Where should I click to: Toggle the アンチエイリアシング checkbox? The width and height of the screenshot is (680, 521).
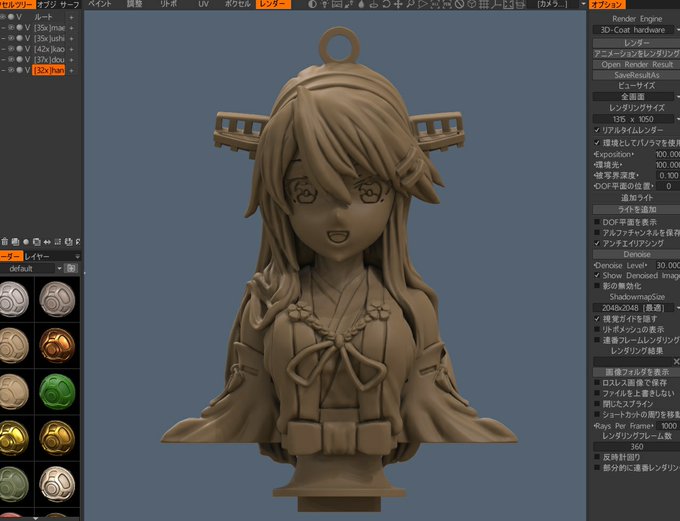[597, 243]
